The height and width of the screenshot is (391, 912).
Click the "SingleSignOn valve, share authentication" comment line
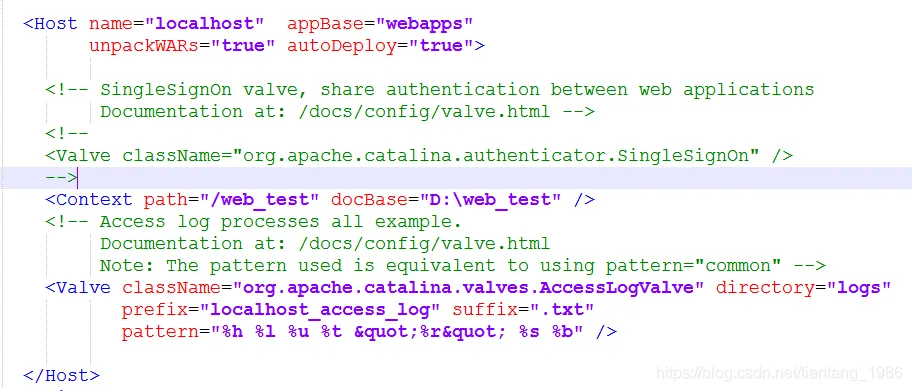pyautogui.click(x=430, y=90)
